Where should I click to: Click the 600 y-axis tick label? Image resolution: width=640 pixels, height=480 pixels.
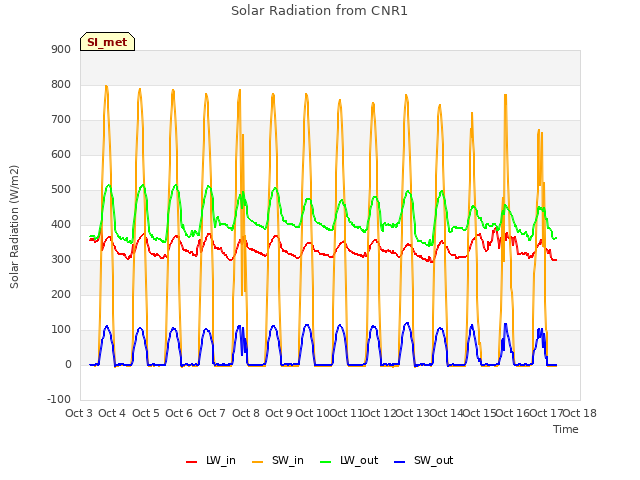click(61, 155)
